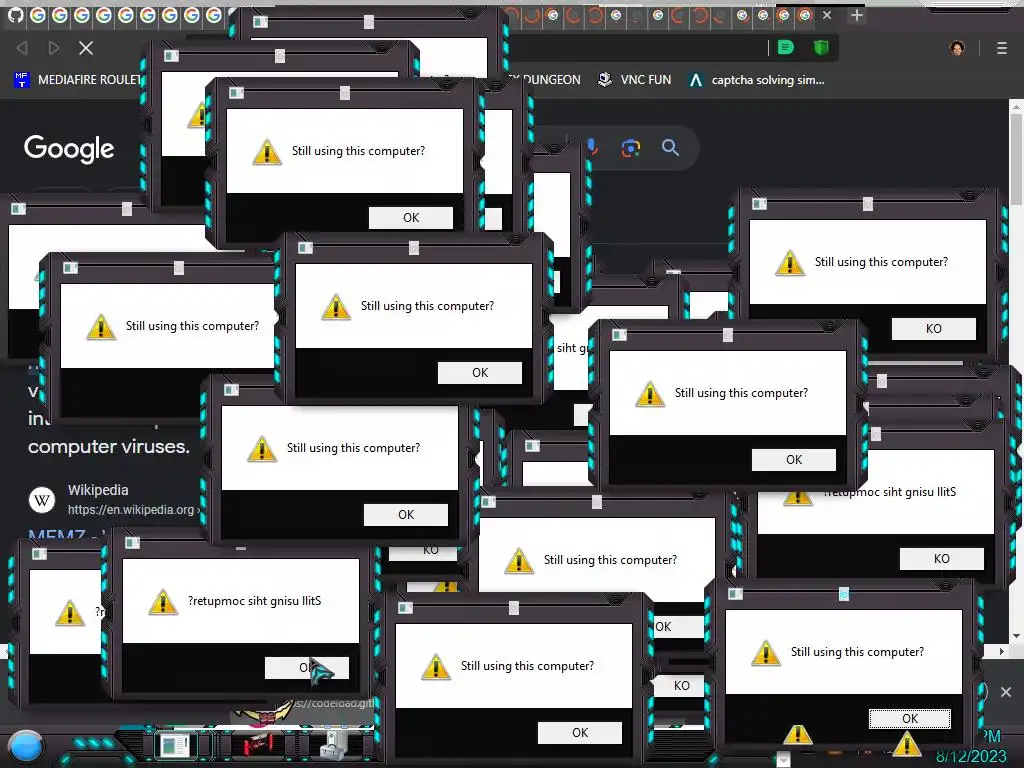The height and width of the screenshot is (768, 1024).
Task: Stop page loading with the X button
Action: point(86,48)
